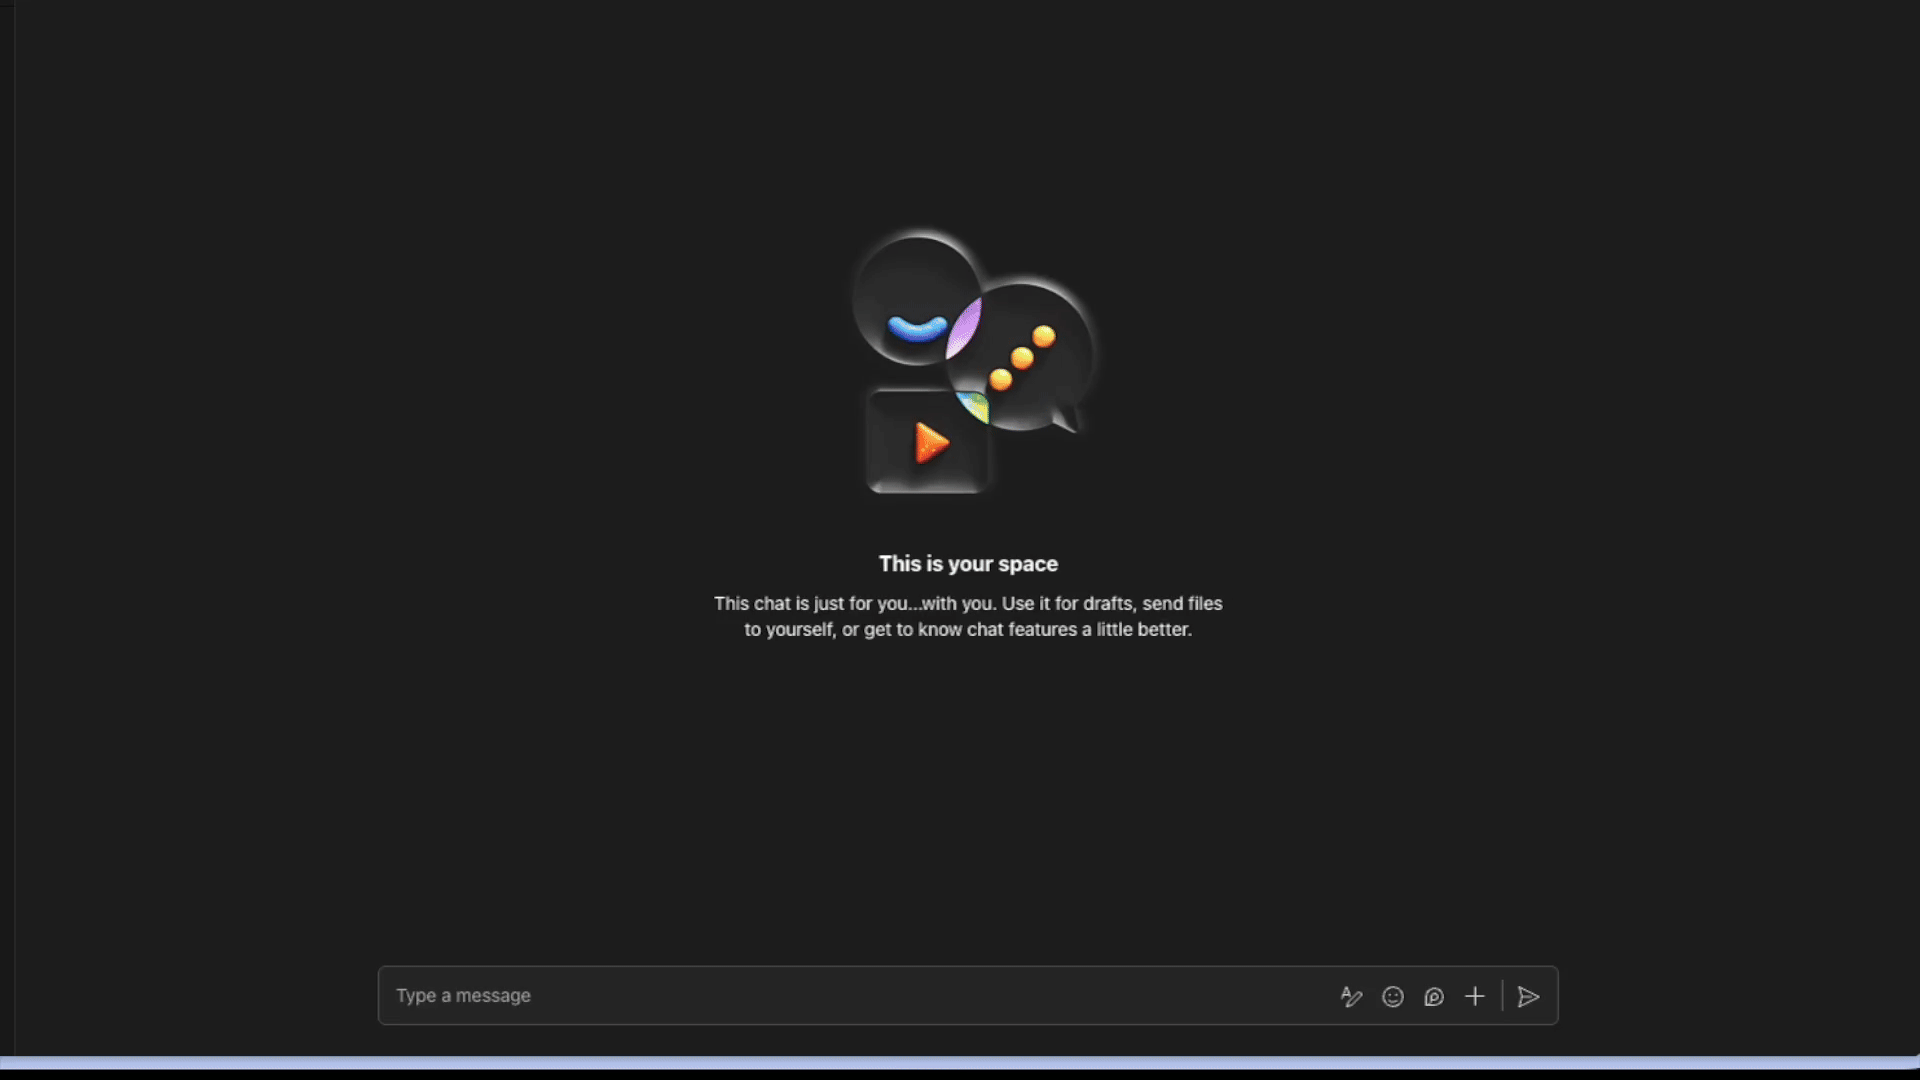Click the empty area right of the placeholder text

[900, 996]
